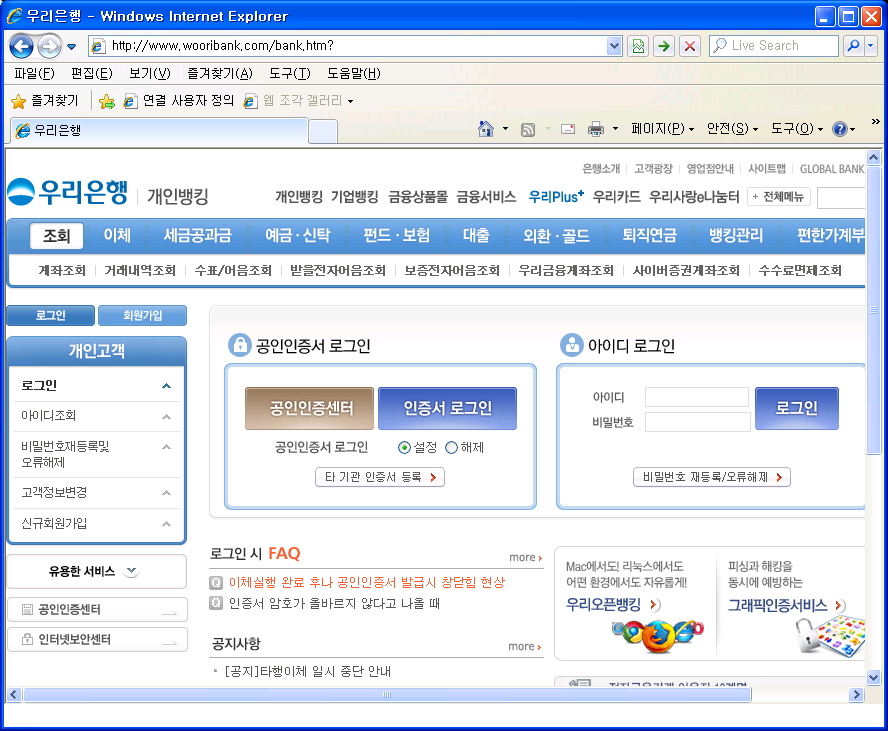
Task: Click the Print printer icon
Action: [x=596, y=129]
